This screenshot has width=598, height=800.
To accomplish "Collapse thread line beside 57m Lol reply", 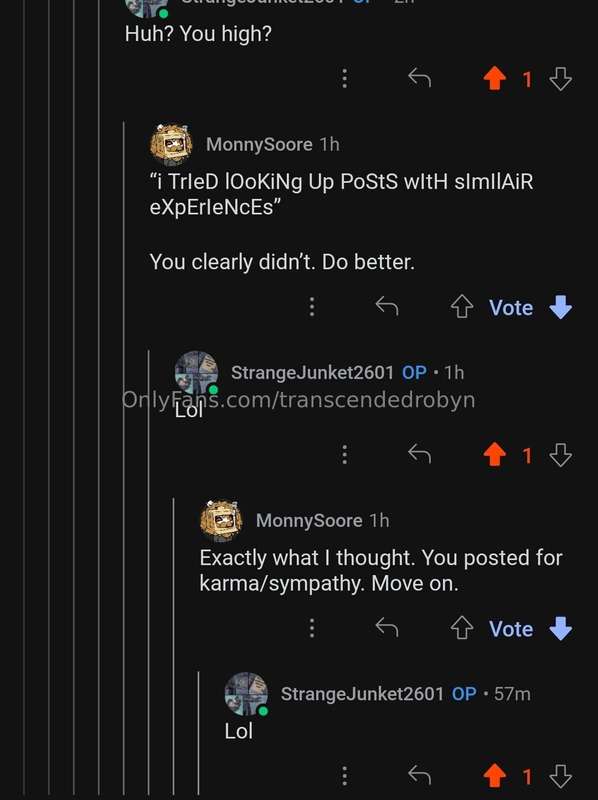I will 198,735.
